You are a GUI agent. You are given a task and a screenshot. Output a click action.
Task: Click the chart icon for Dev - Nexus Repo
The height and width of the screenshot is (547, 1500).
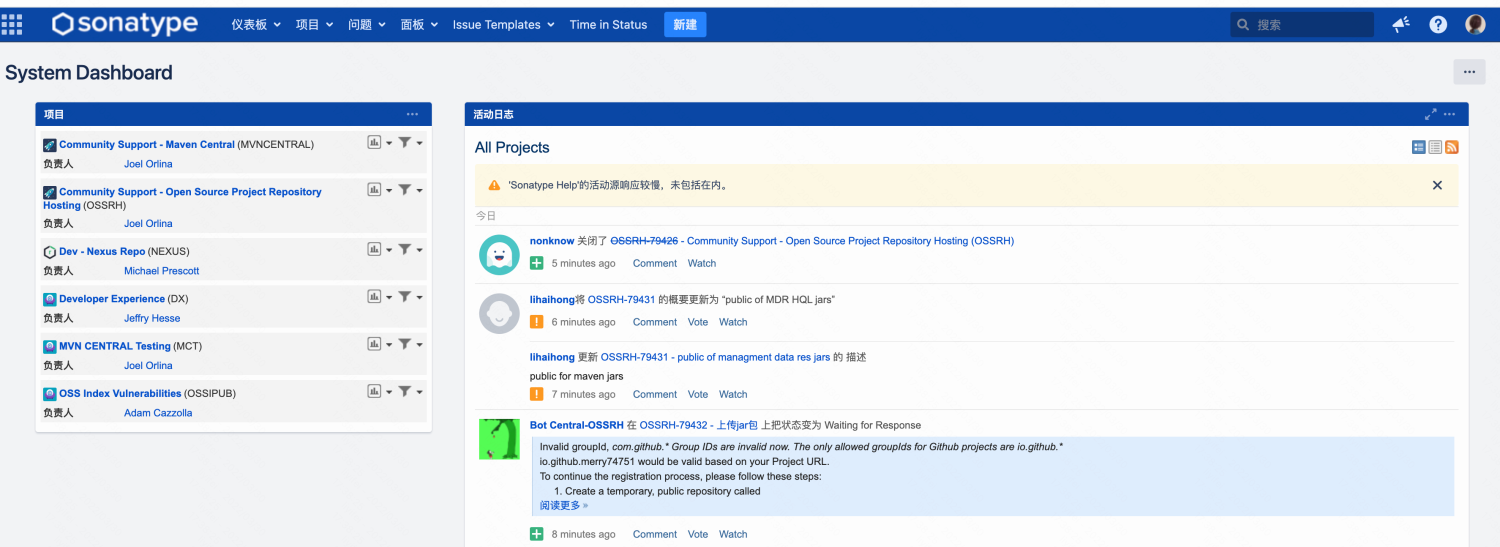tap(374, 250)
